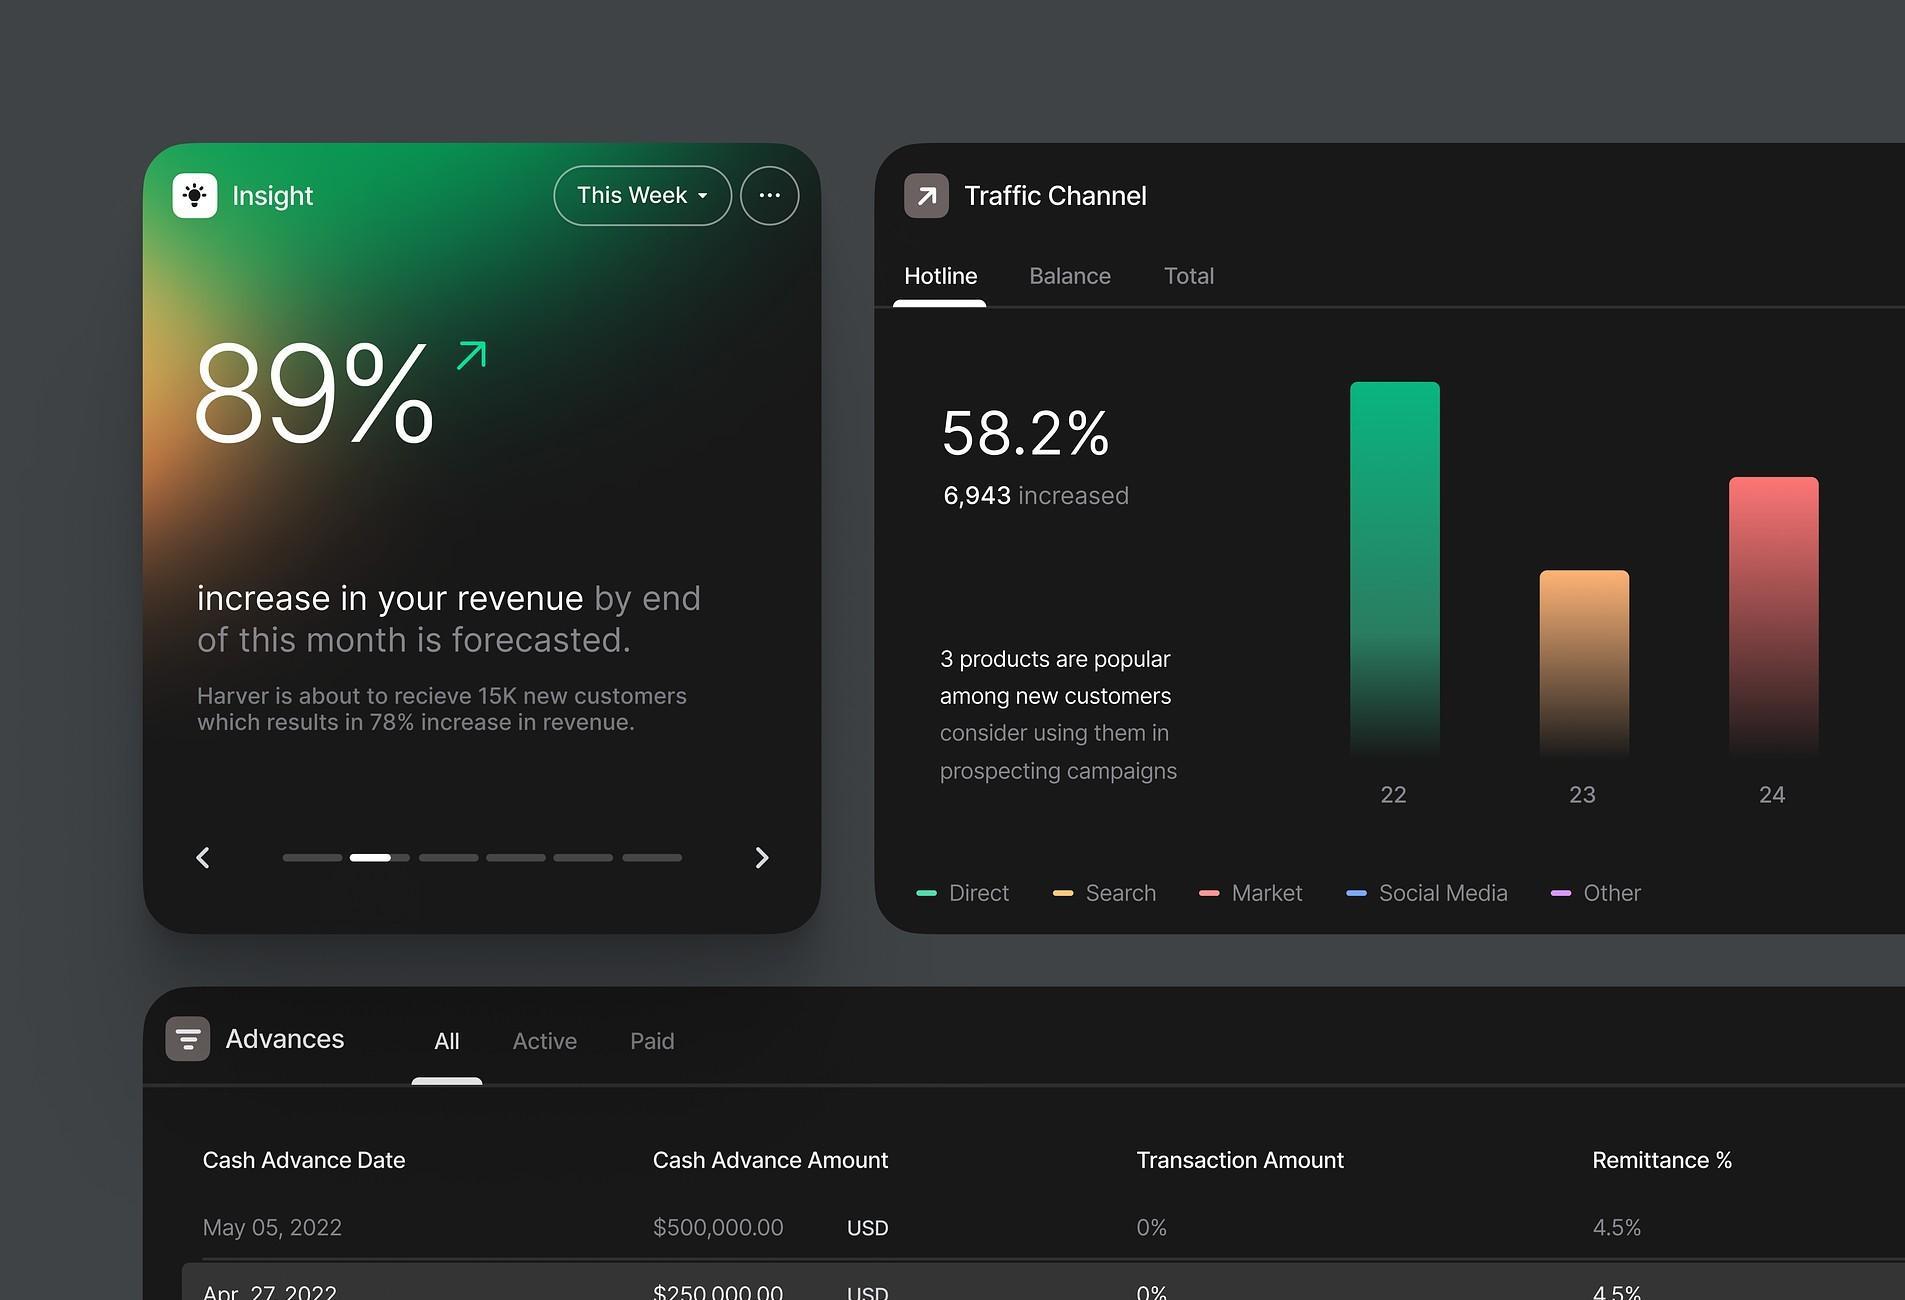Screen dimensions: 1905x1300
Task: Switch to the Balance tab
Action: tap(1070, 276)
